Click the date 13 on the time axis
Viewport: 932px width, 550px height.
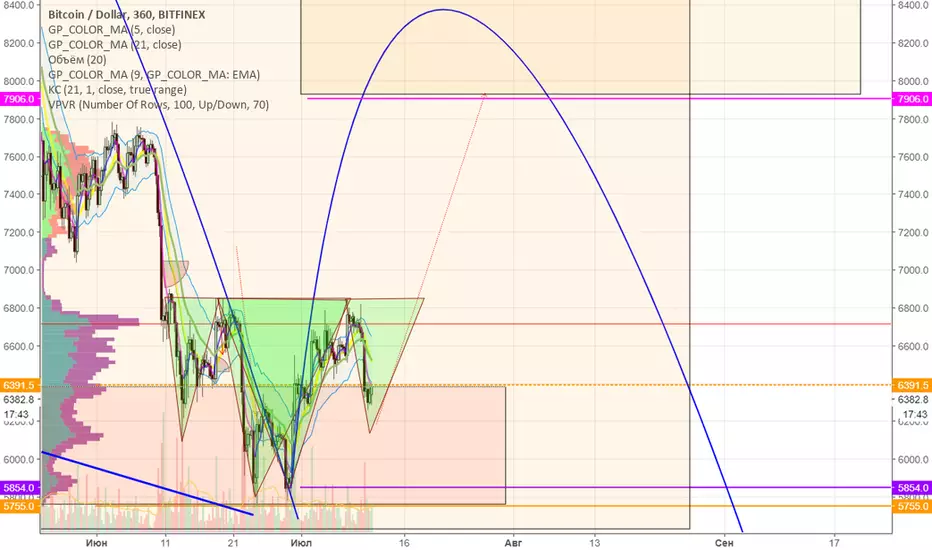tap(594, 543)
